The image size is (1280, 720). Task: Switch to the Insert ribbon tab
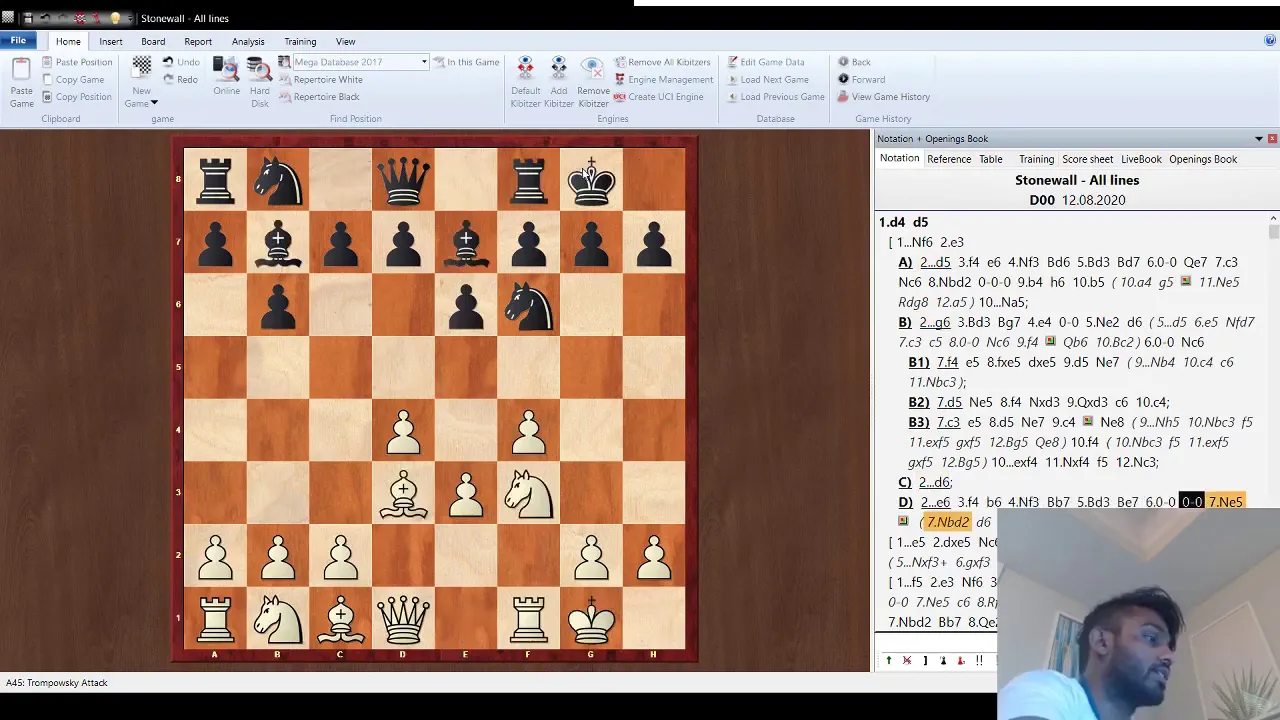(x=111, y=42)
